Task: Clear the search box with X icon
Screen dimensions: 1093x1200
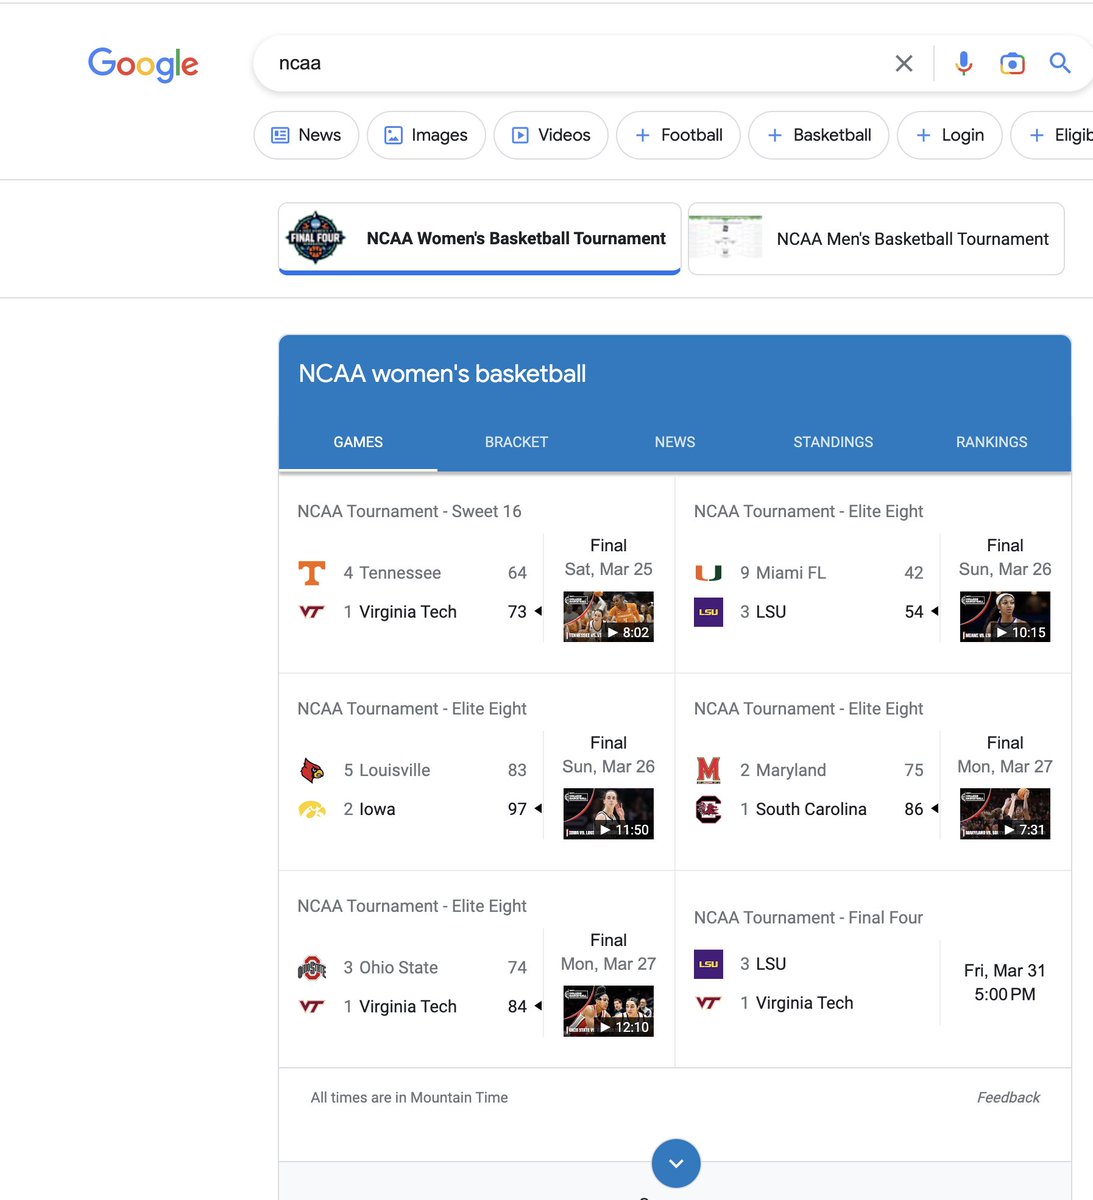Action: tap(904, 63)
